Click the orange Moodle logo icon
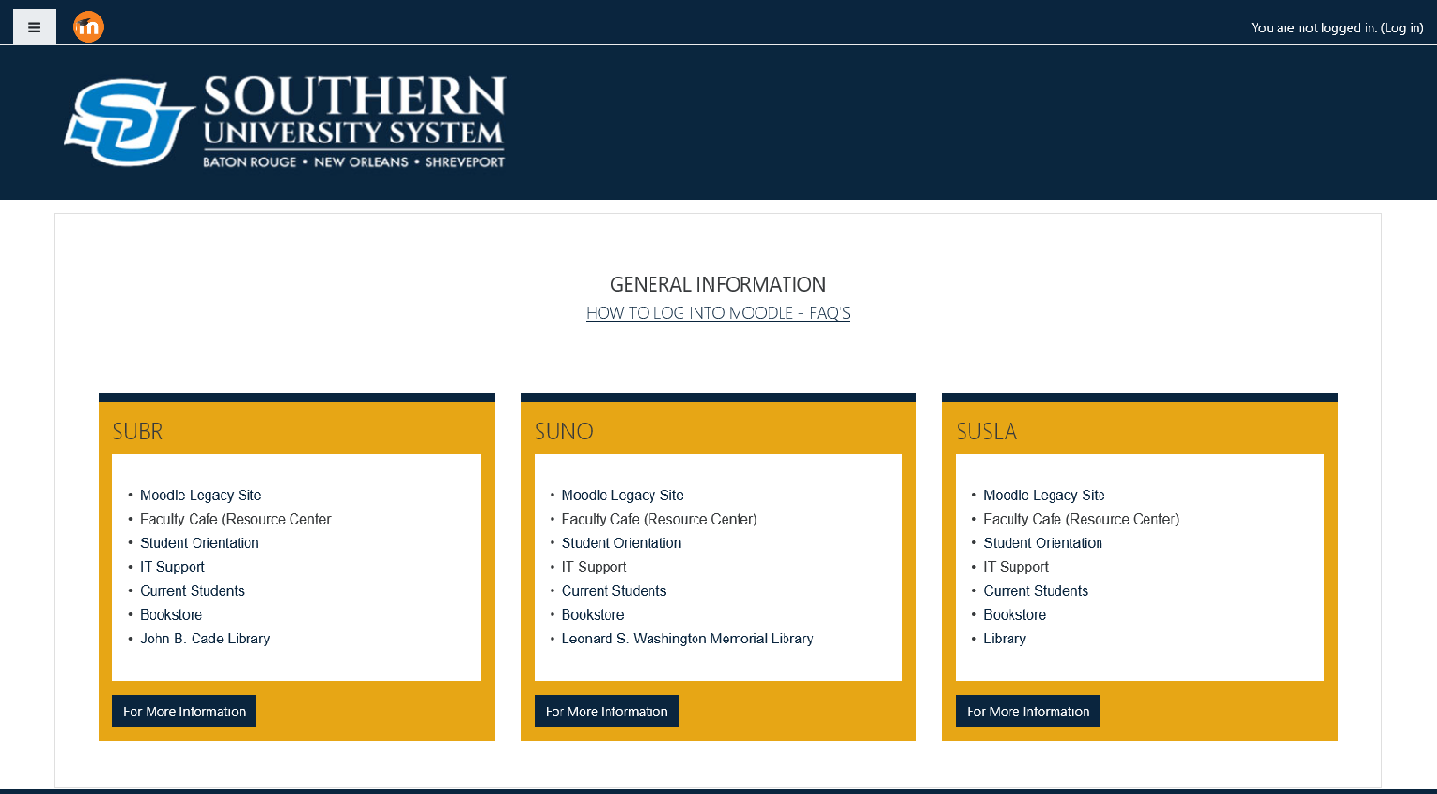 (x=88, y=27)
